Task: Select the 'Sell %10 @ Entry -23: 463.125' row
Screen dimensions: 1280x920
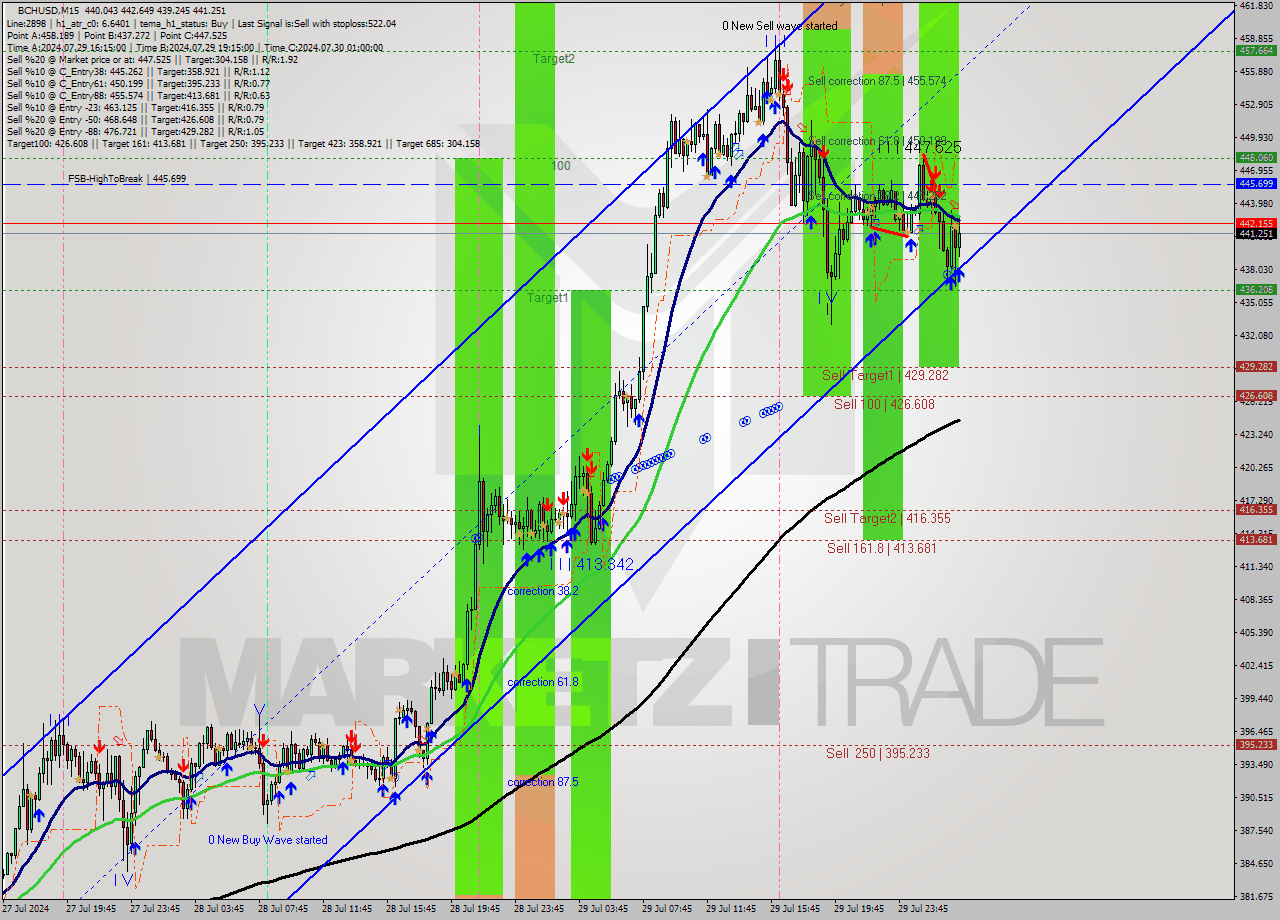Action: [135, 107]
